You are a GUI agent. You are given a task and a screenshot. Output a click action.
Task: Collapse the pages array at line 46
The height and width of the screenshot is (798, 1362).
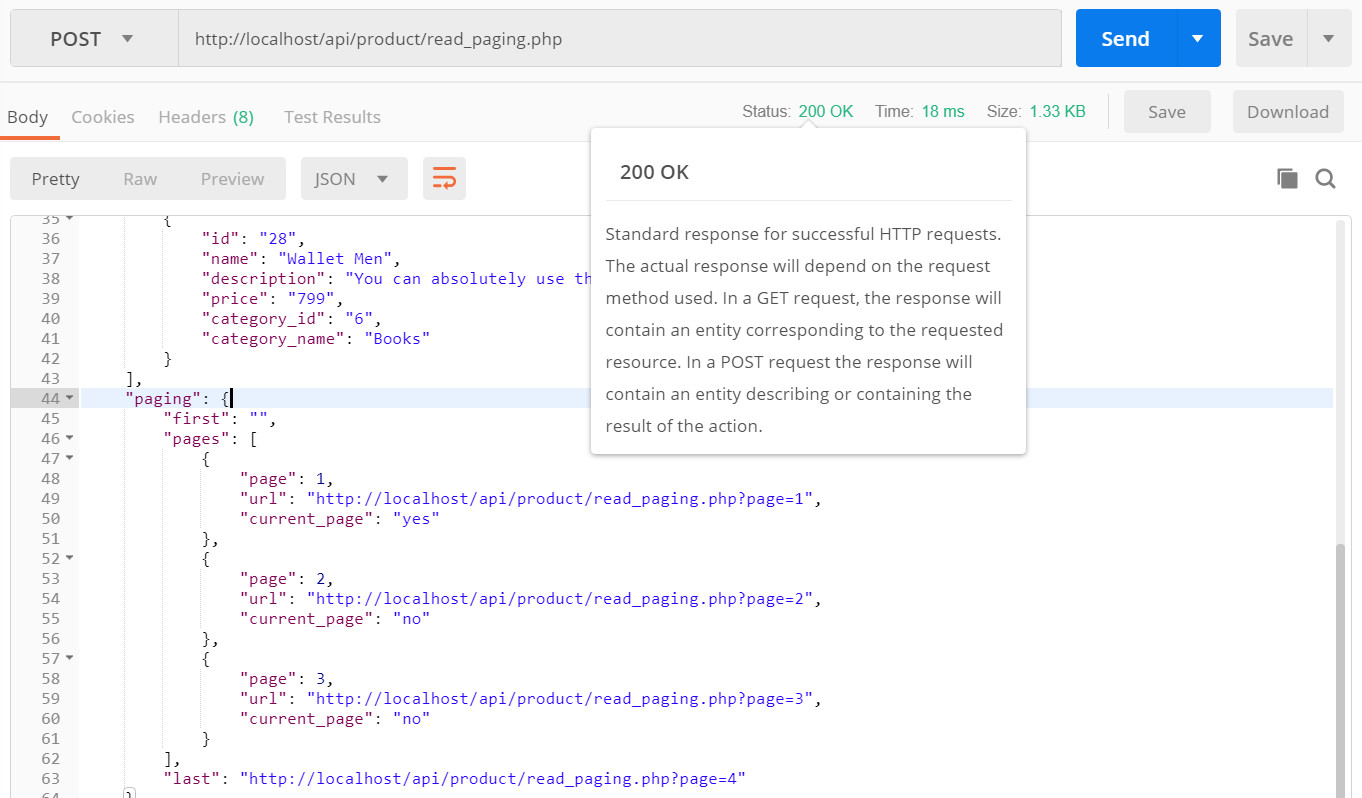(x=69, y=438)
